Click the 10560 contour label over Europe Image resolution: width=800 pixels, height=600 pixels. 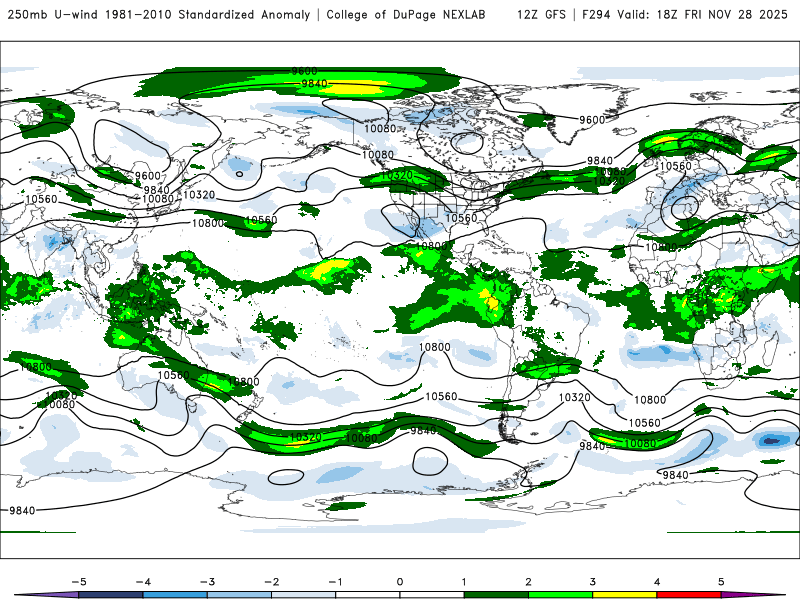click(676, 166)
